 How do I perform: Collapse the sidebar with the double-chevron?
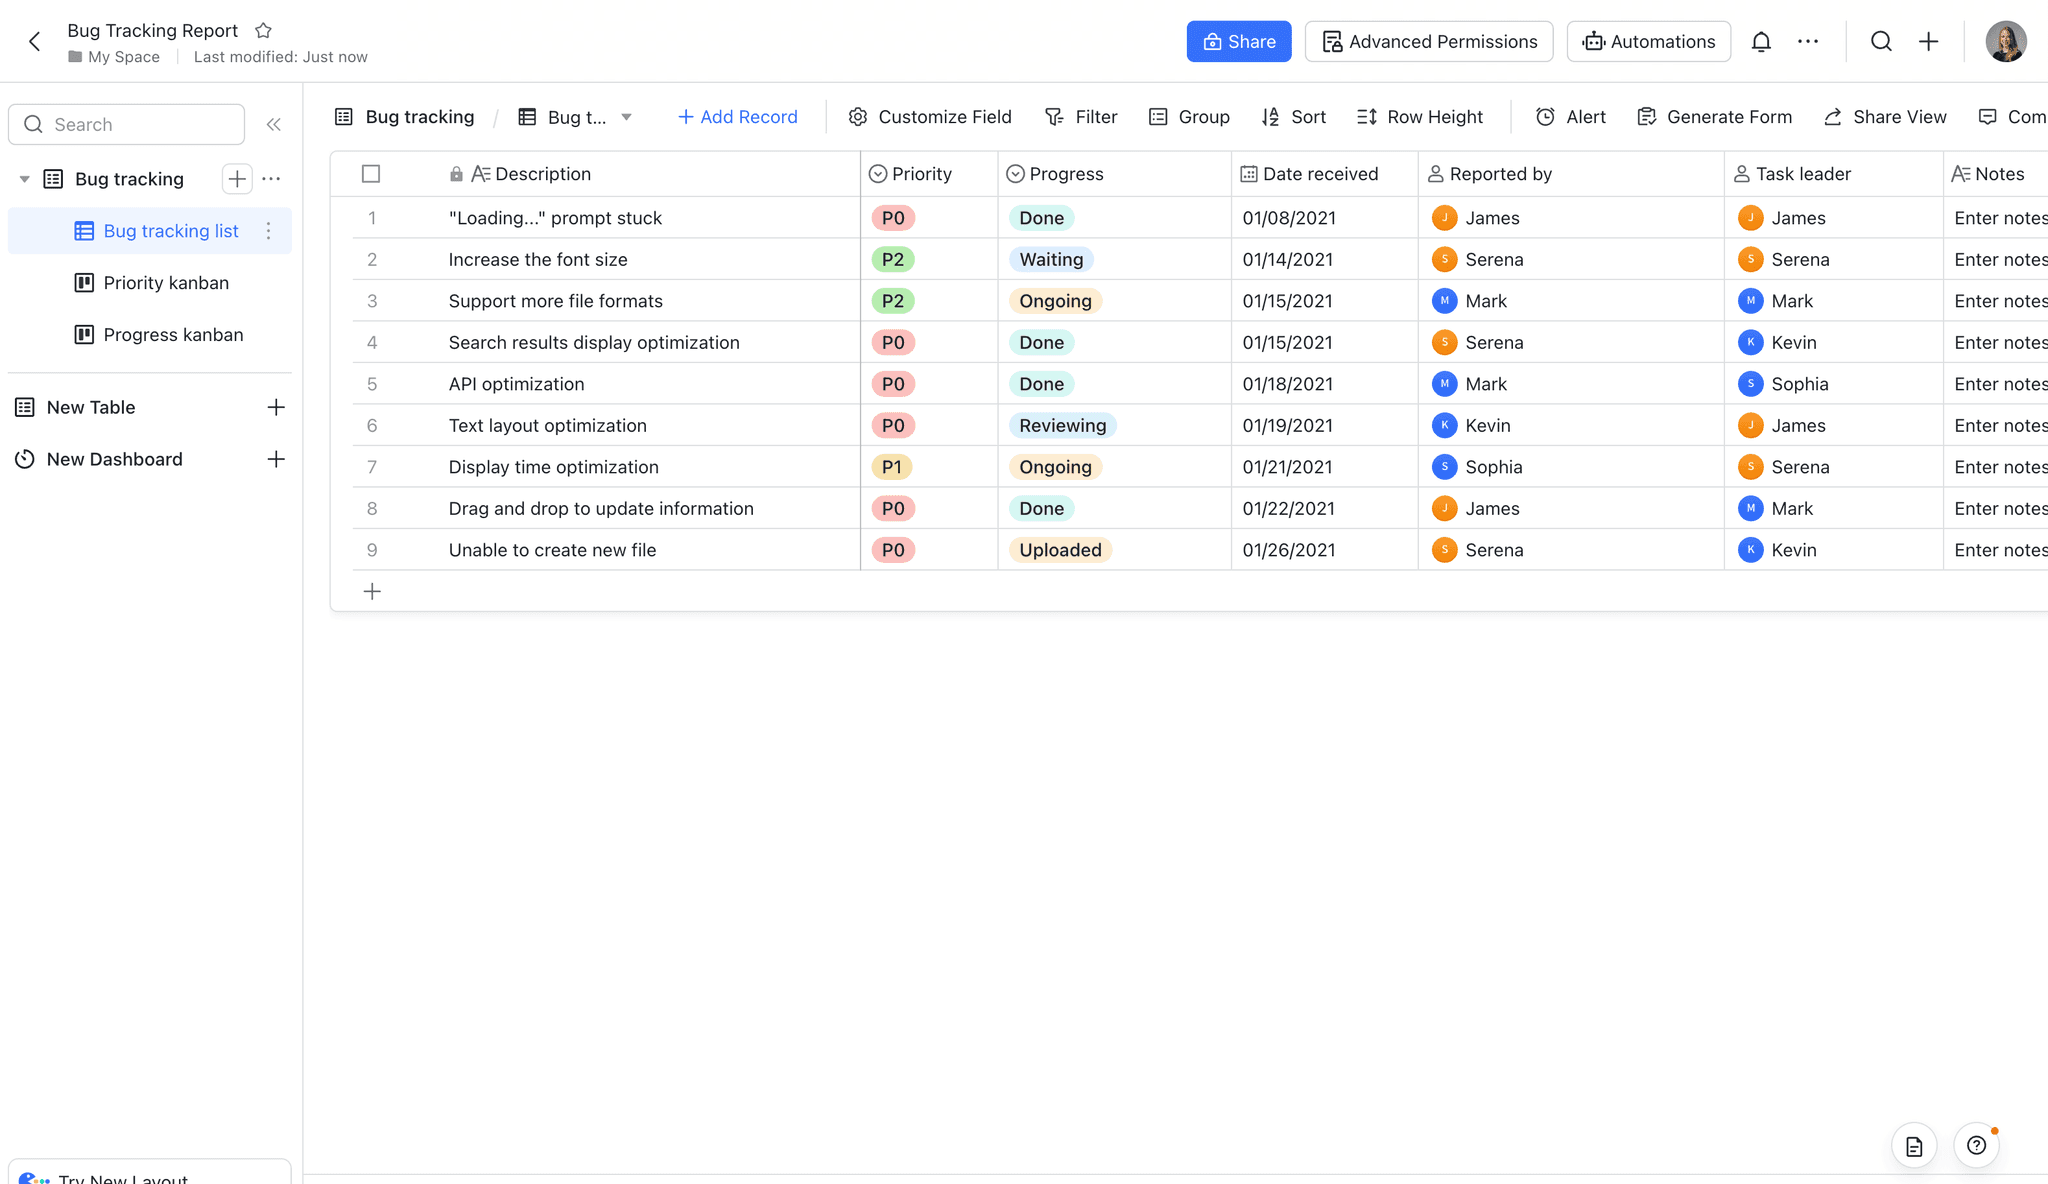tap(275, 124)
